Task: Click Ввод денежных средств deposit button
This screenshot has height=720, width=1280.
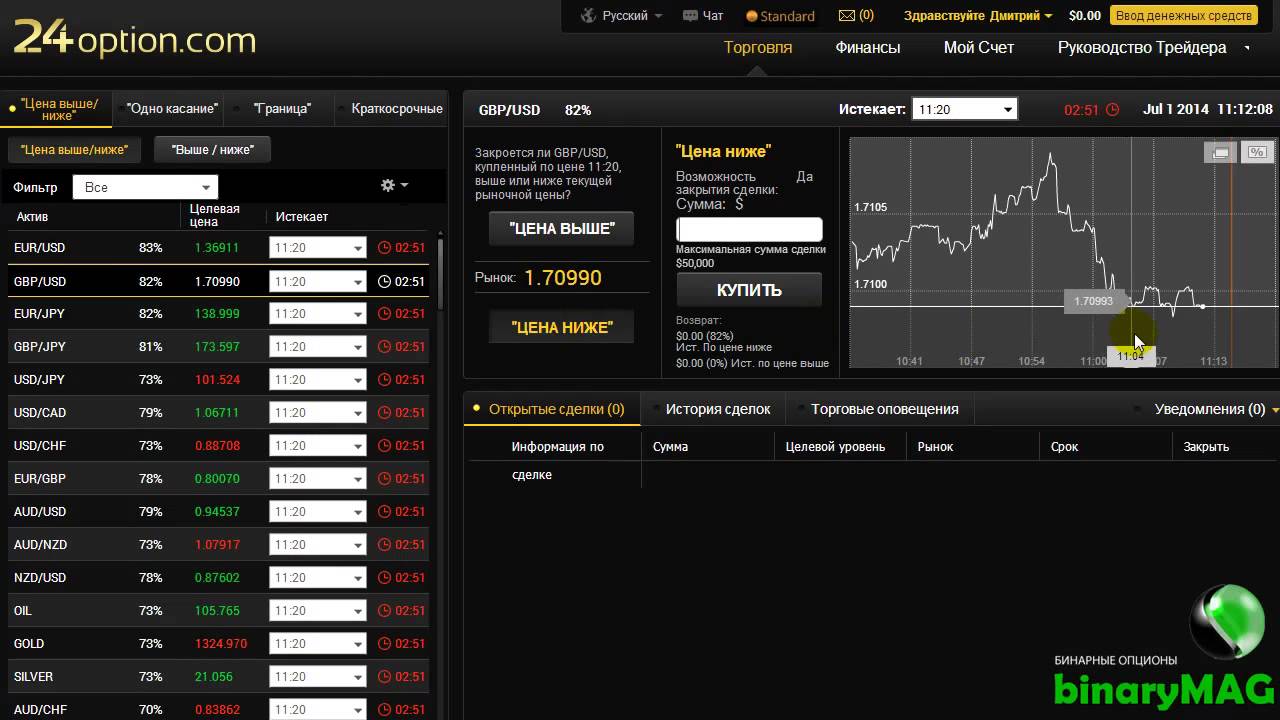Action: [1184, 16]
